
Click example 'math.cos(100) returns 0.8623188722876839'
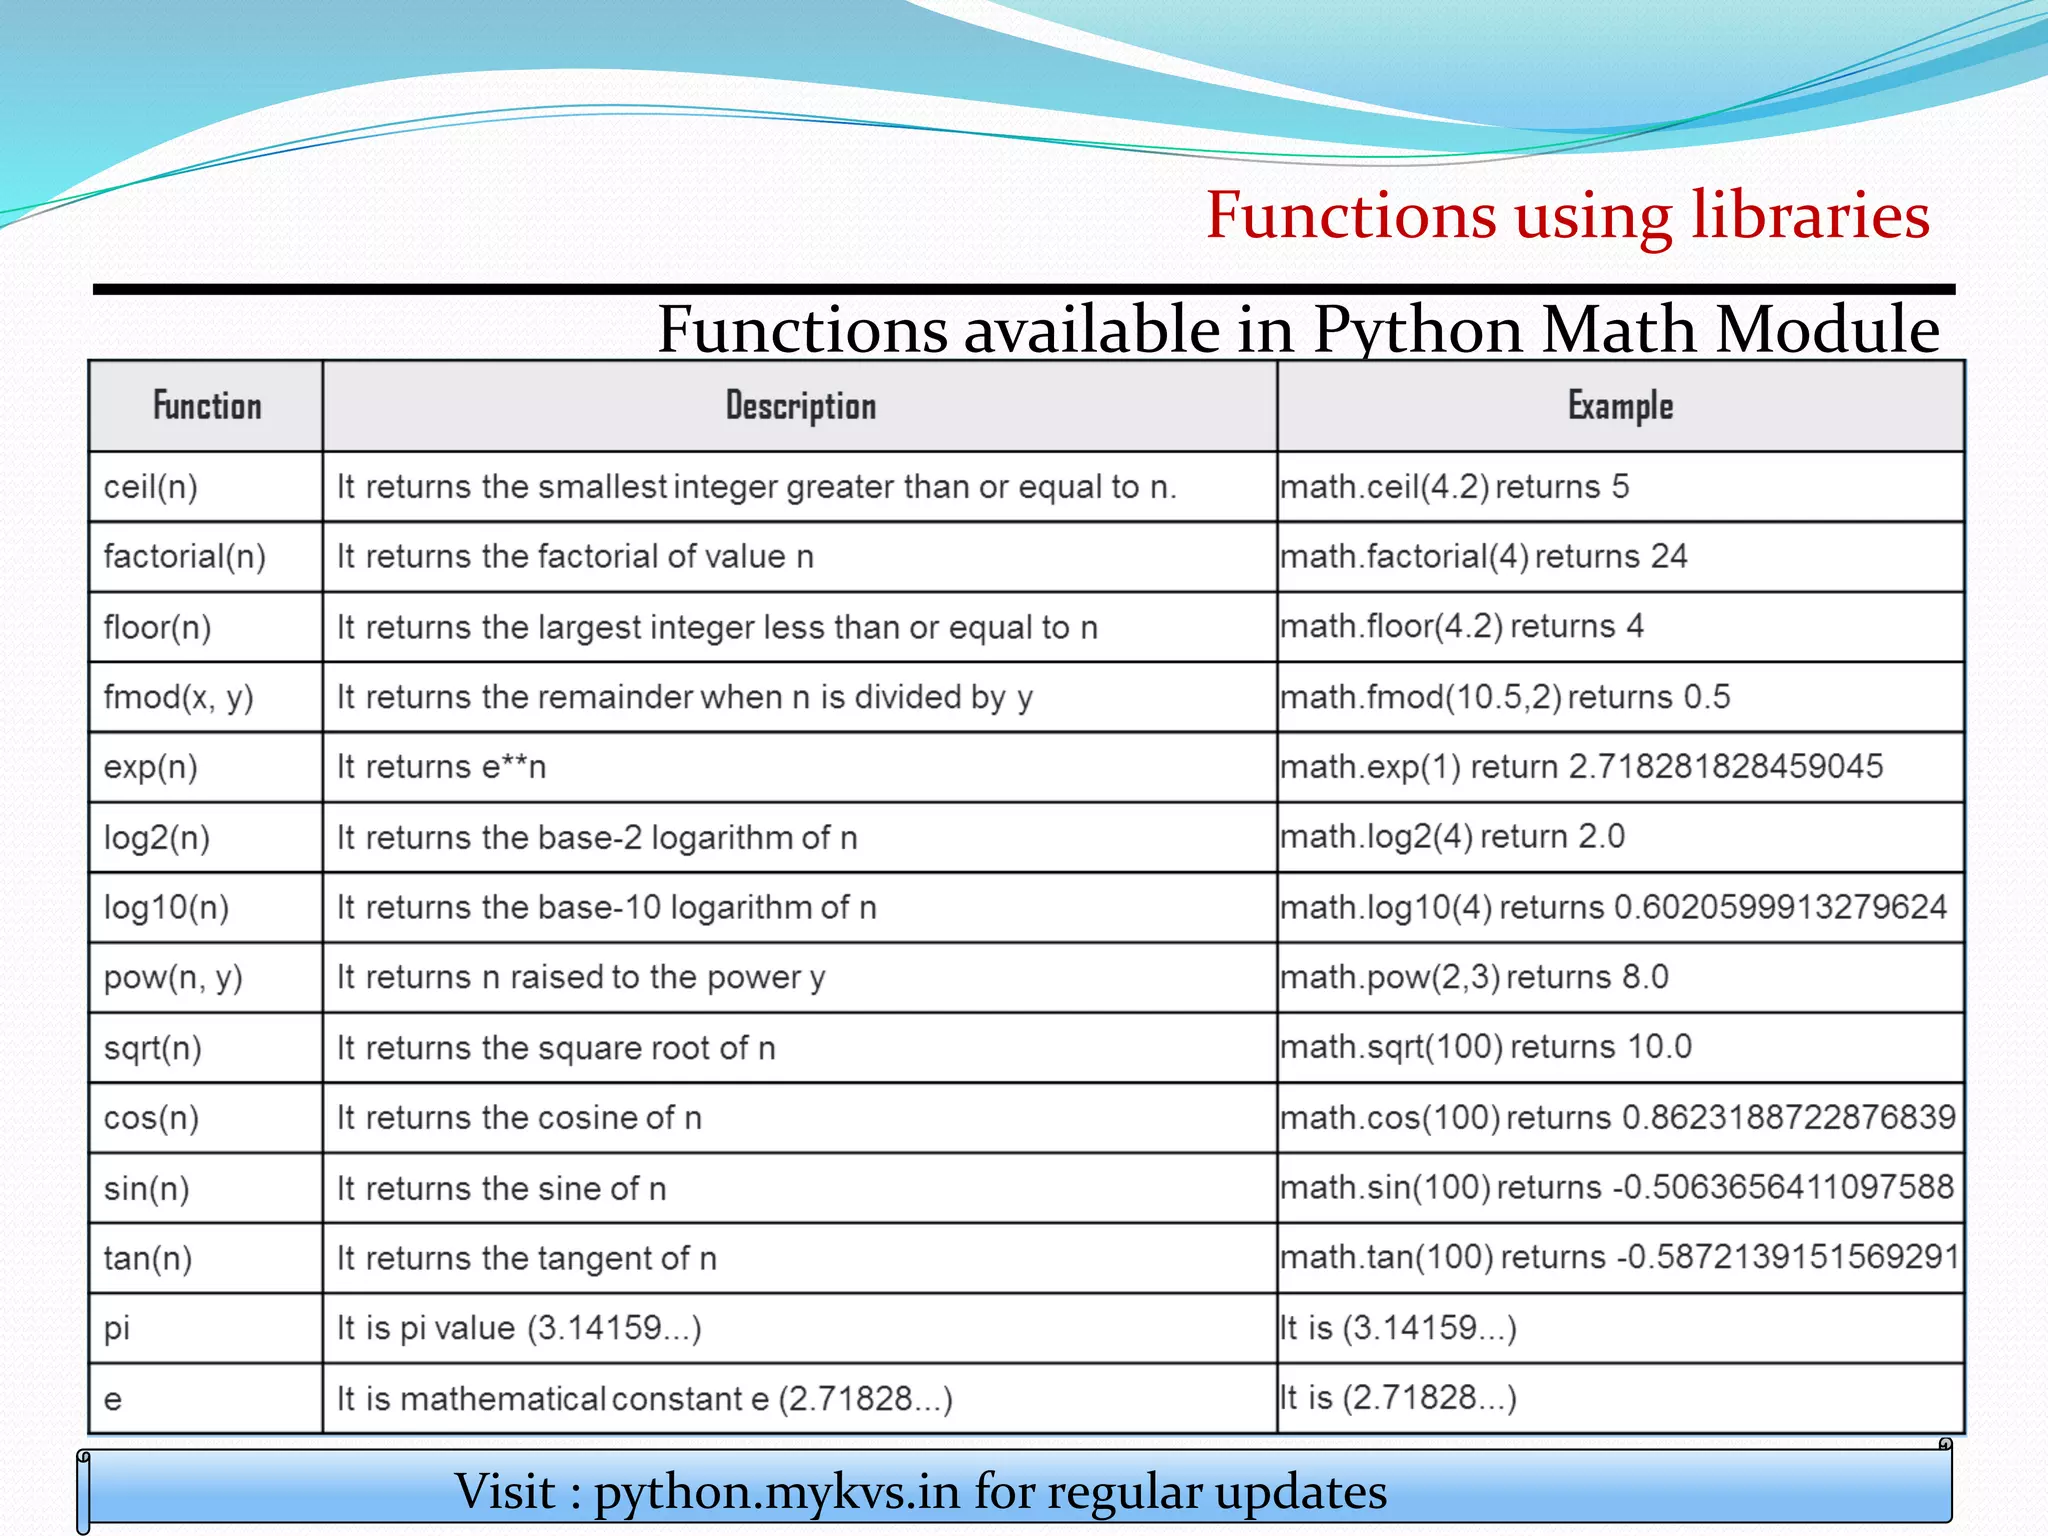1618,1118
